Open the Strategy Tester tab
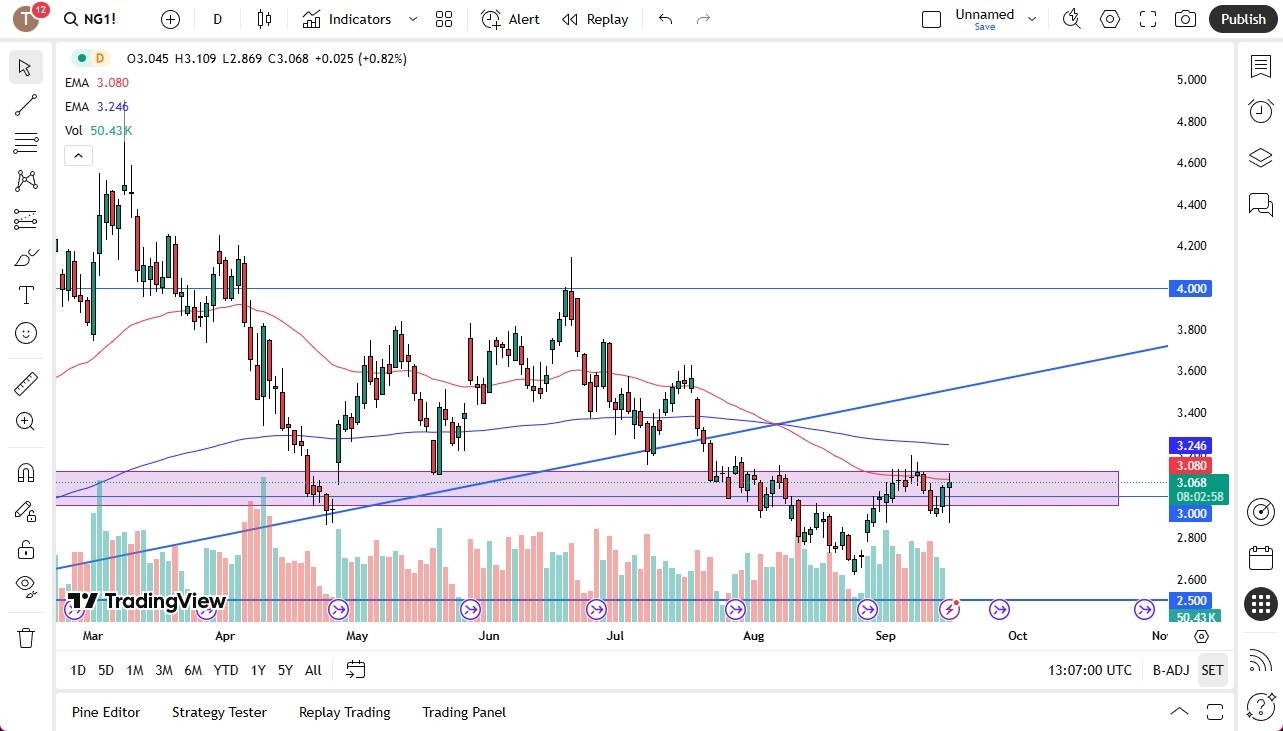Viewport: 1283px width, 731px height. pyautogui.click(x=219, y=712)
